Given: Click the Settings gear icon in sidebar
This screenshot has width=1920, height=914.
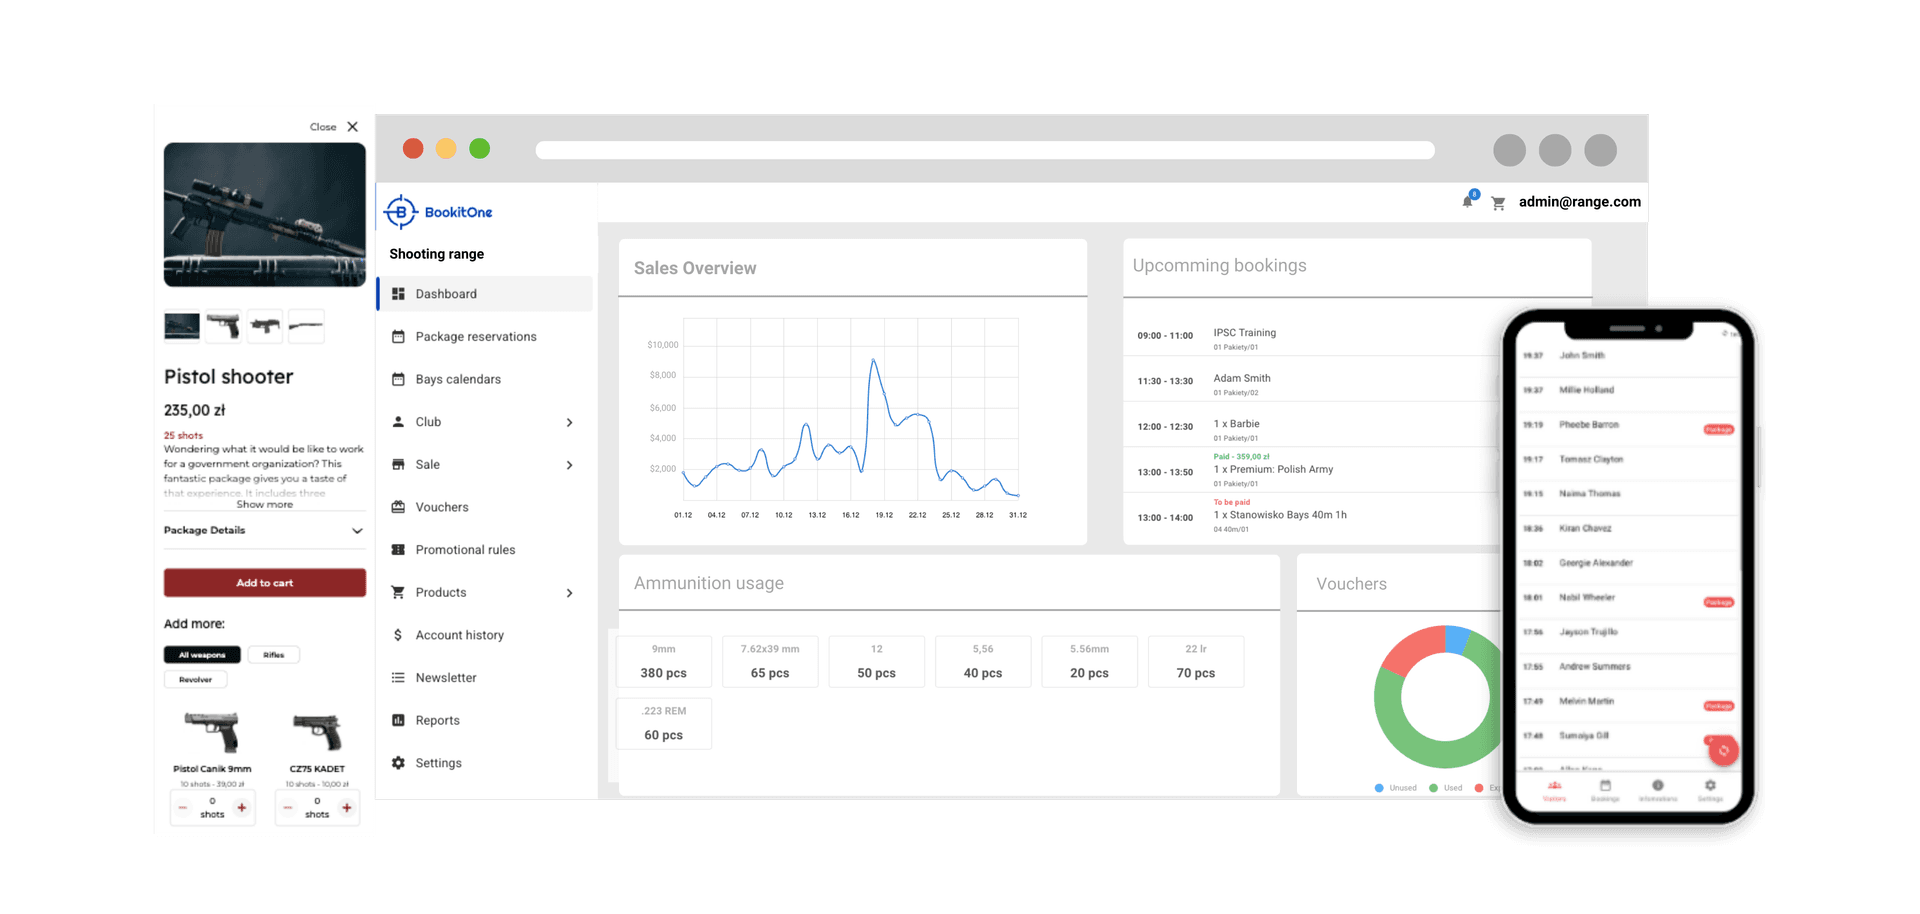Looking at the screenshot, I should [x=398, y=763].
